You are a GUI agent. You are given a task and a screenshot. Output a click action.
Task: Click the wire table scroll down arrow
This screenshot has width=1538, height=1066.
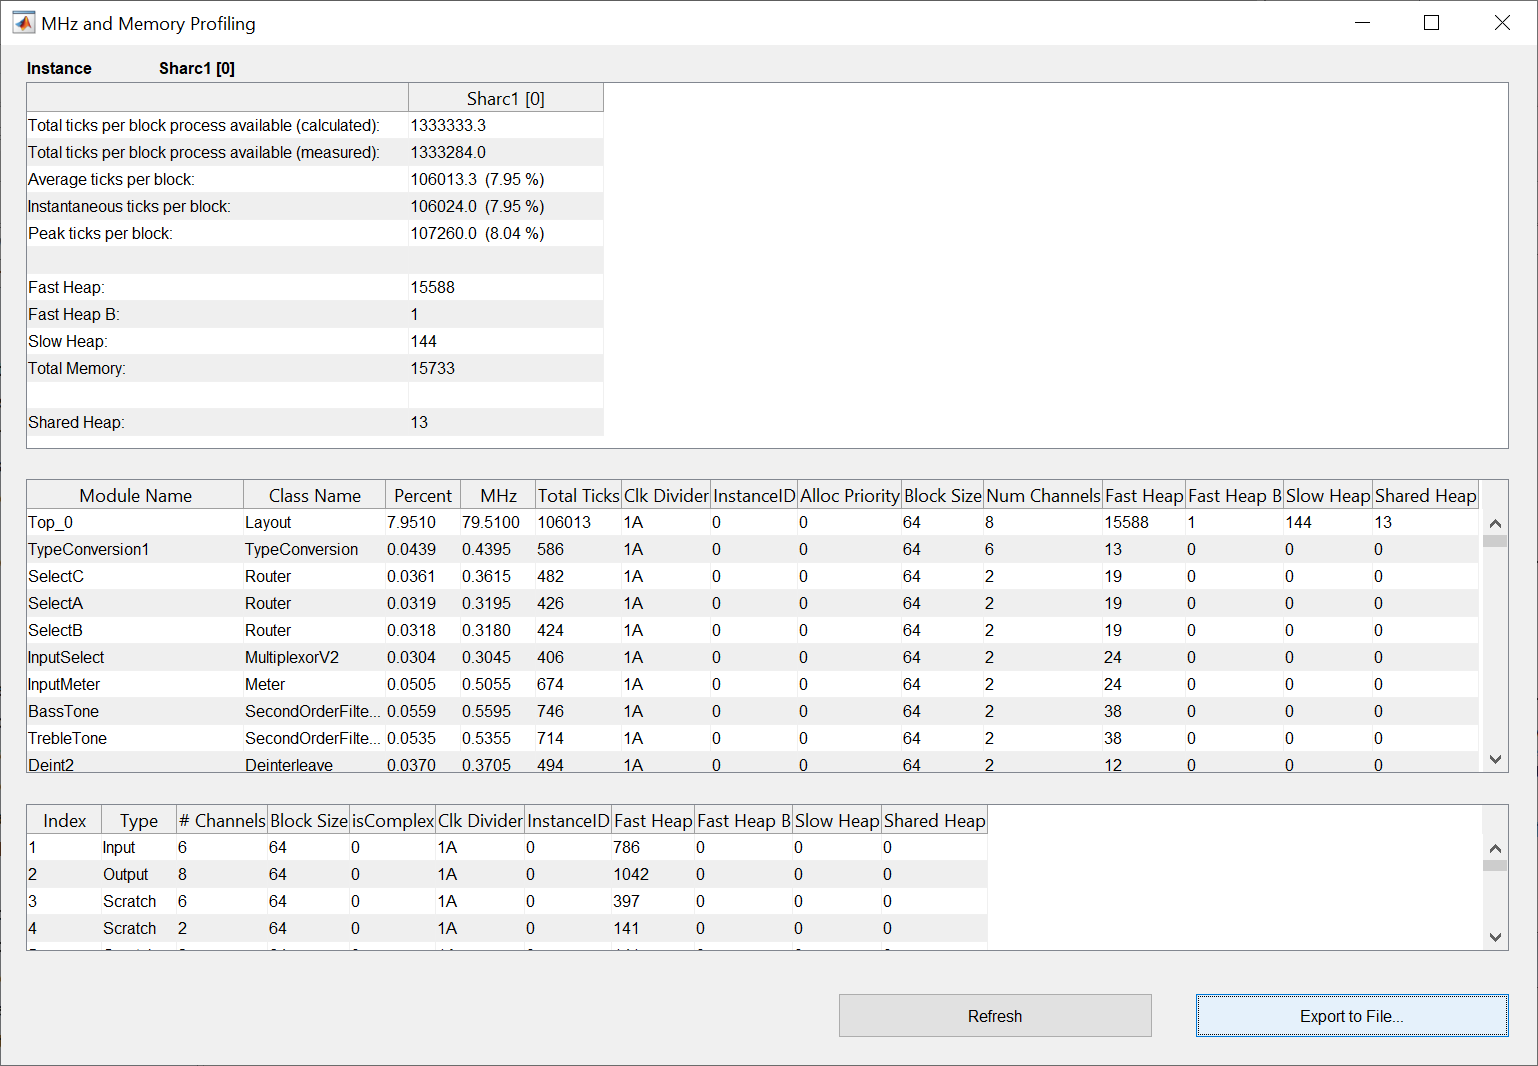click(1495, 938)
